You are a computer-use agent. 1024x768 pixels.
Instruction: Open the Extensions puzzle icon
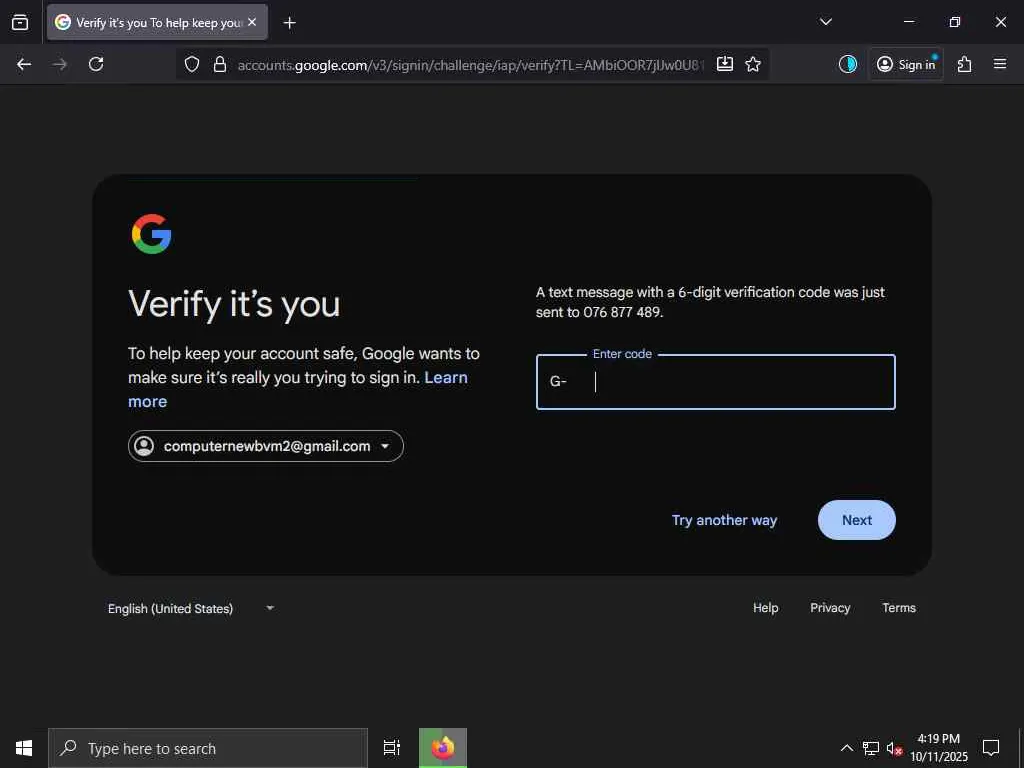point(965,64)
